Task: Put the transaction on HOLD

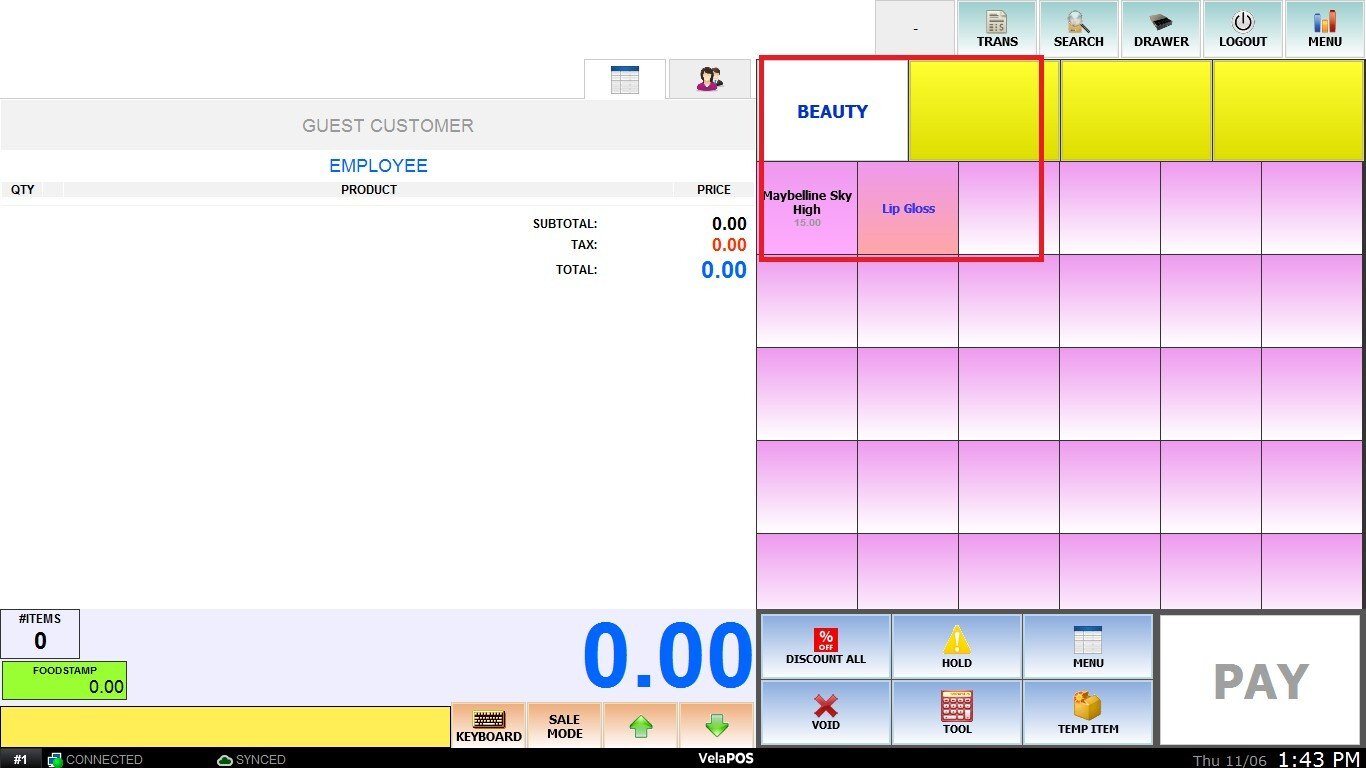Action: 956,647
